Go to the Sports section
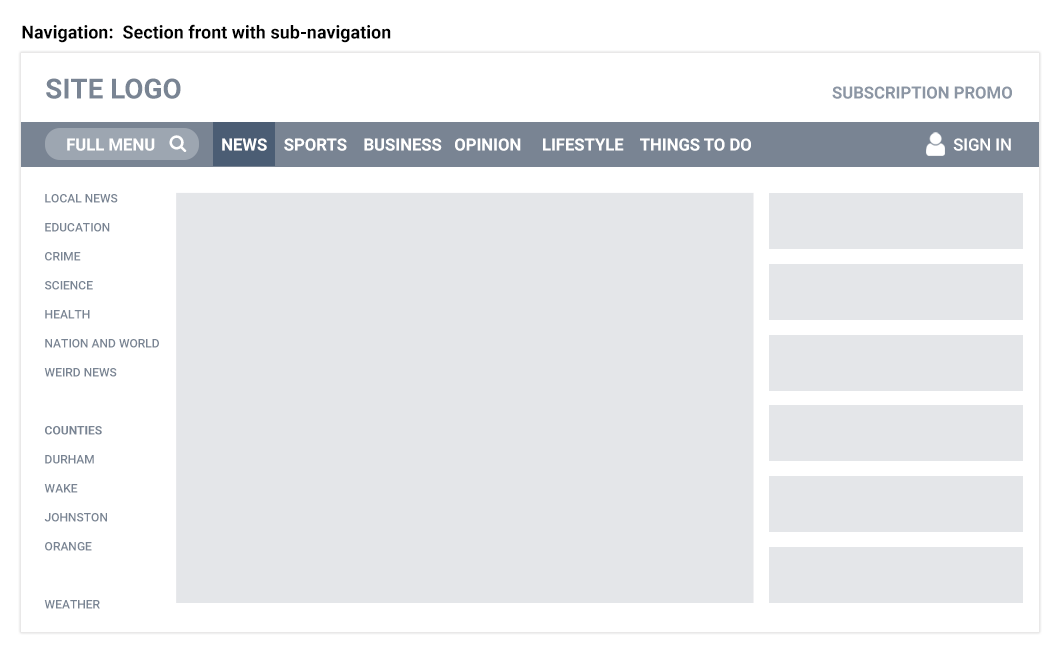Image resolution: width=1057 pixels, height=651 pixels. (x=315, y=144)
